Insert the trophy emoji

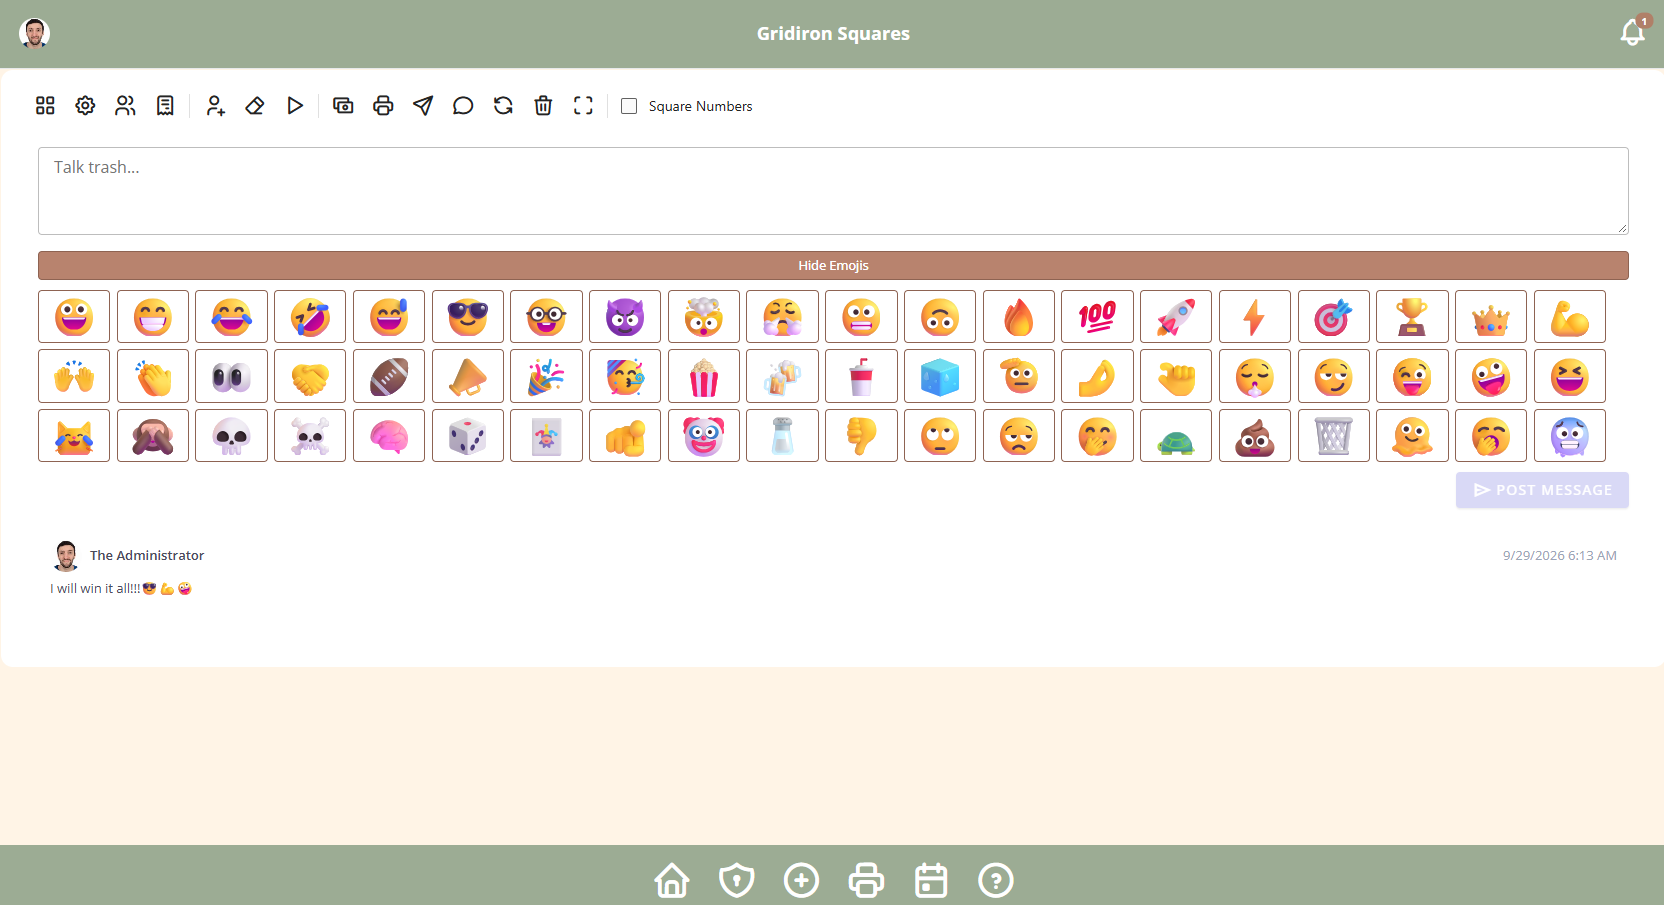(1412, 317)
